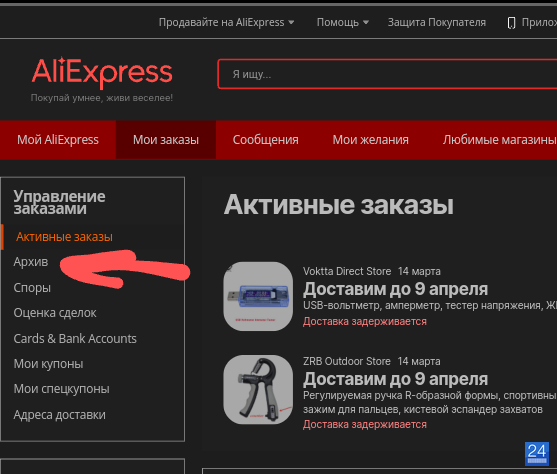557x474 pixels.
Task: Open the Споры sidebar item
Action: [32, 287]
